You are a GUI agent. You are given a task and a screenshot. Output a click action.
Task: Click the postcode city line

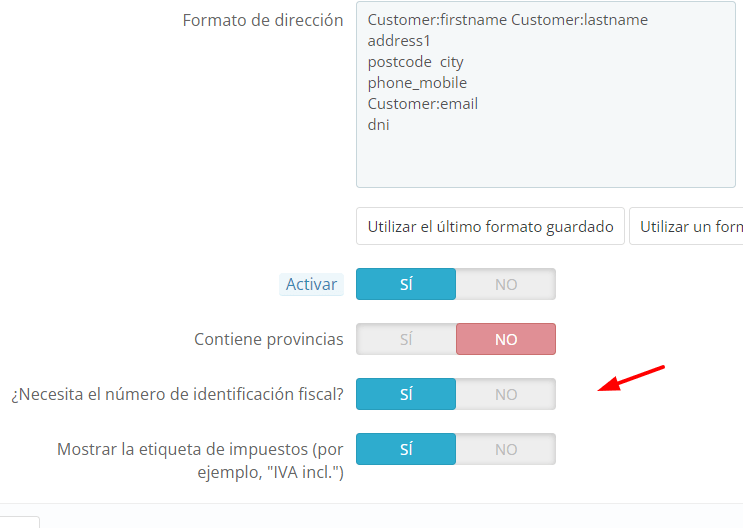[x=416, y=62]
